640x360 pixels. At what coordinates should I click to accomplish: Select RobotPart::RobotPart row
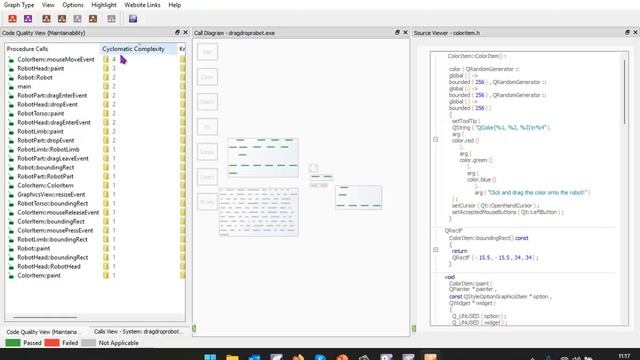[95, 176]
